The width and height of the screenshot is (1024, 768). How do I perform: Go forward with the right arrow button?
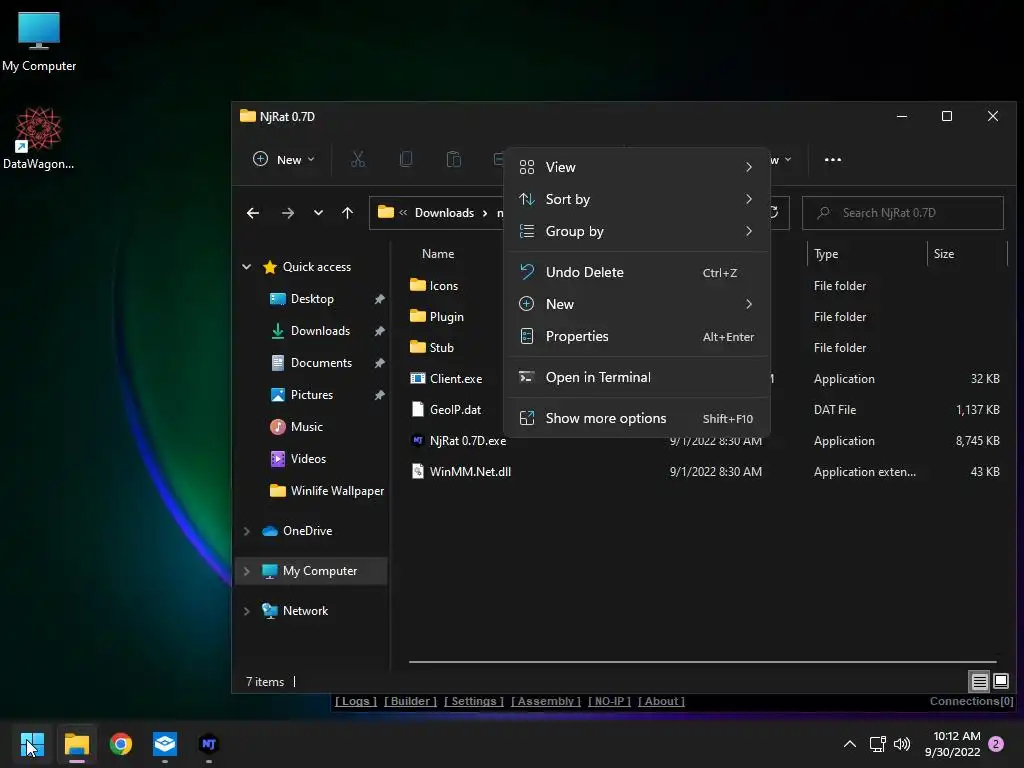pos(287,213)
